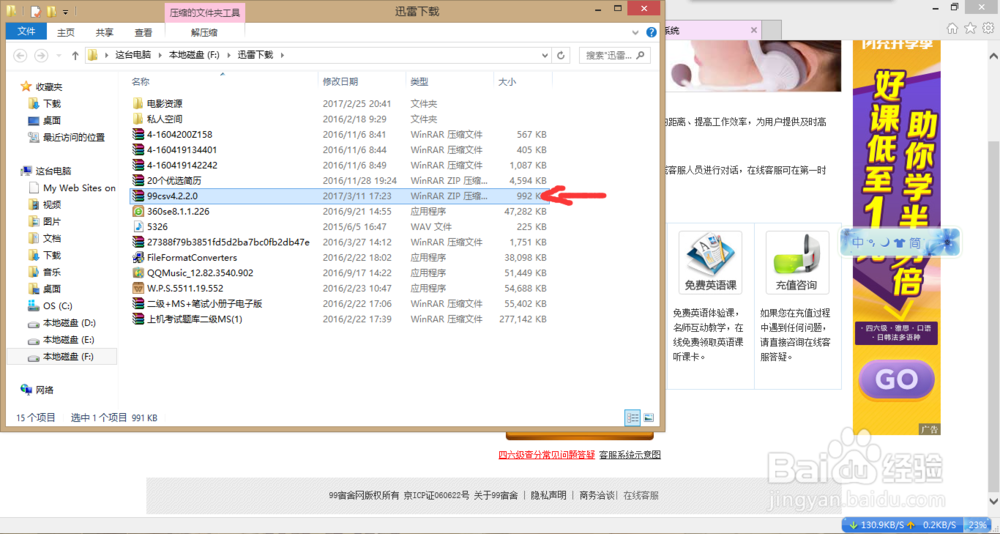The height and width of the screenshot is (534, 1000).
Task: Sort files by 名称 column header
Action: 140,82
